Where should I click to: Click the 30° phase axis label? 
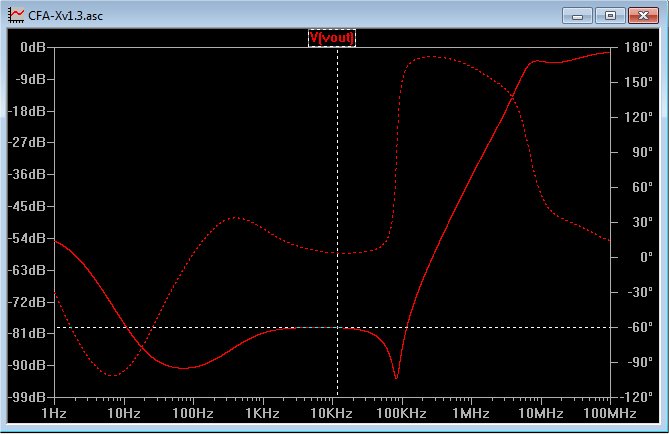pos(643,222)
